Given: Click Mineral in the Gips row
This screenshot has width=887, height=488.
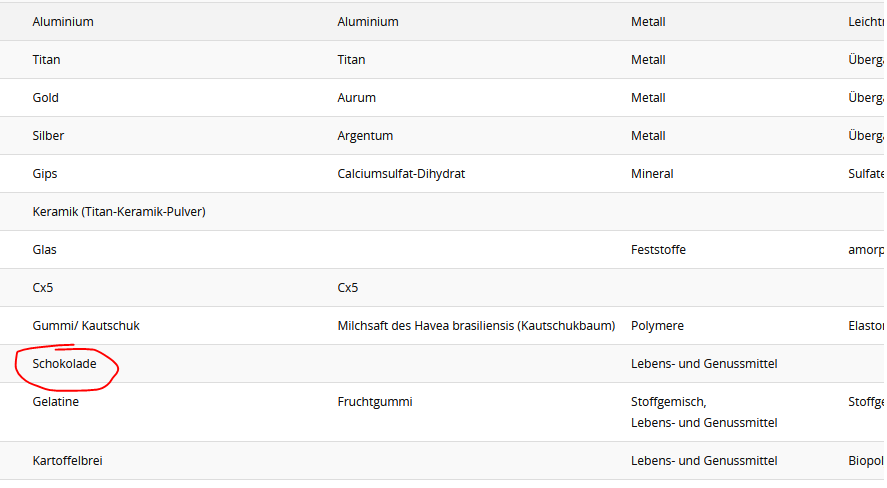Looking at the screenshot, I should coord(652,174).
